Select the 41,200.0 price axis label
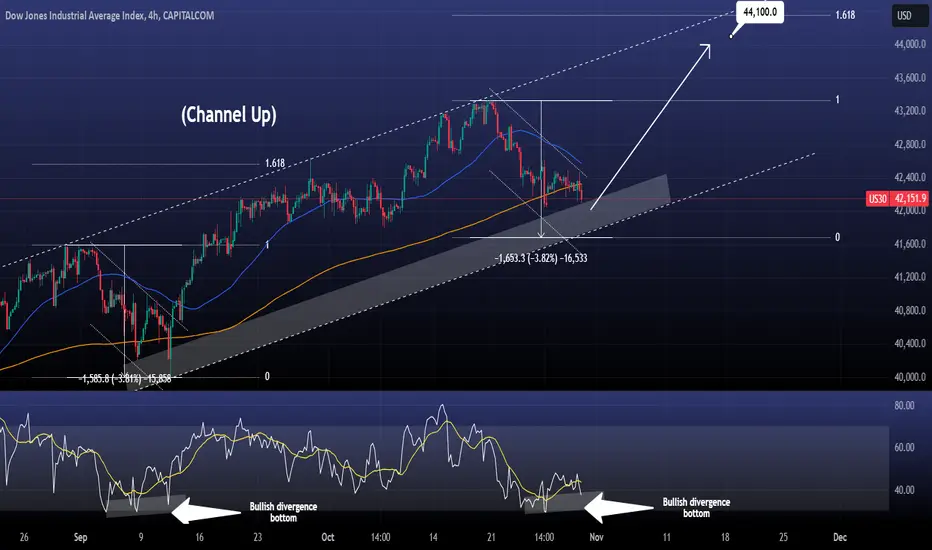Screen dimensions: 932x550 point(910,277)
